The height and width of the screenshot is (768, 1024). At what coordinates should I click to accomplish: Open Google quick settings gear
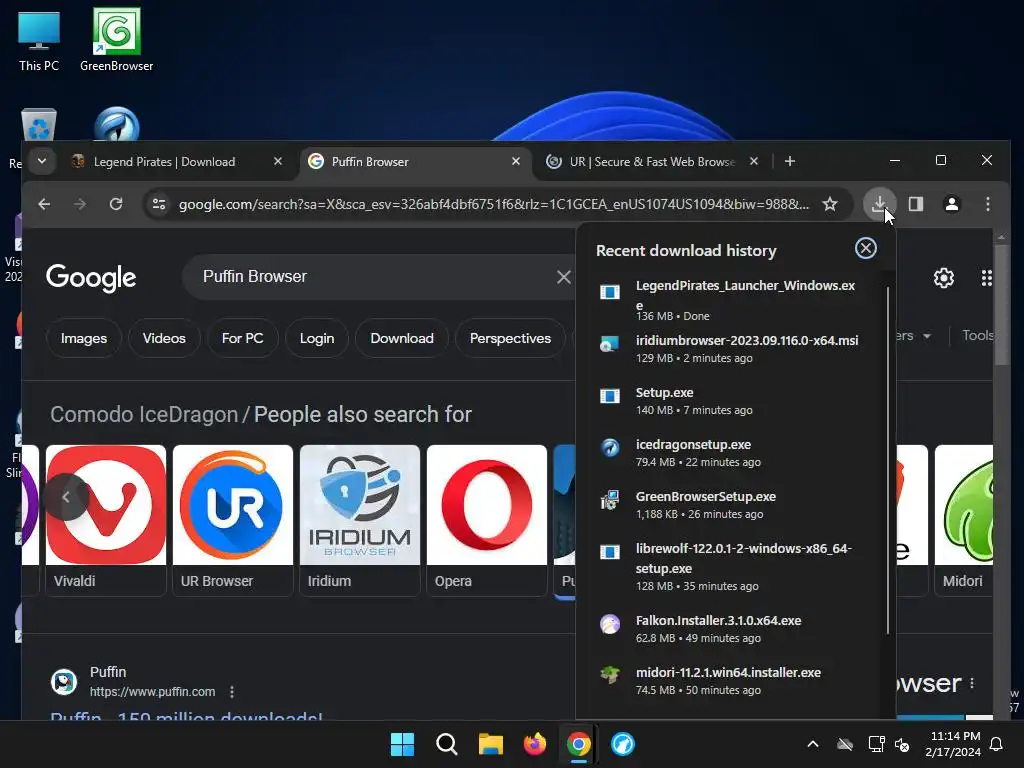[943, 278]
